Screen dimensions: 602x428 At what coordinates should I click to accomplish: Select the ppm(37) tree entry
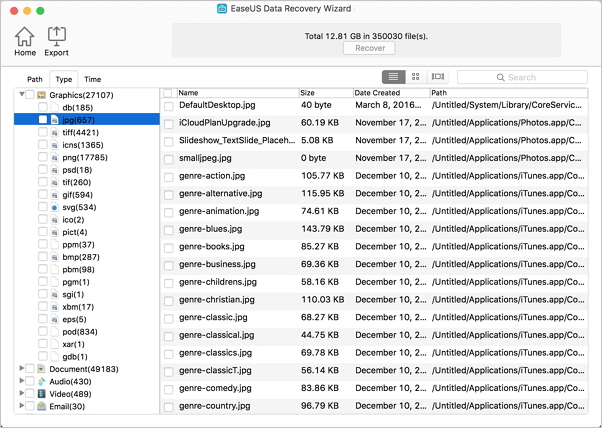point(78,245)
